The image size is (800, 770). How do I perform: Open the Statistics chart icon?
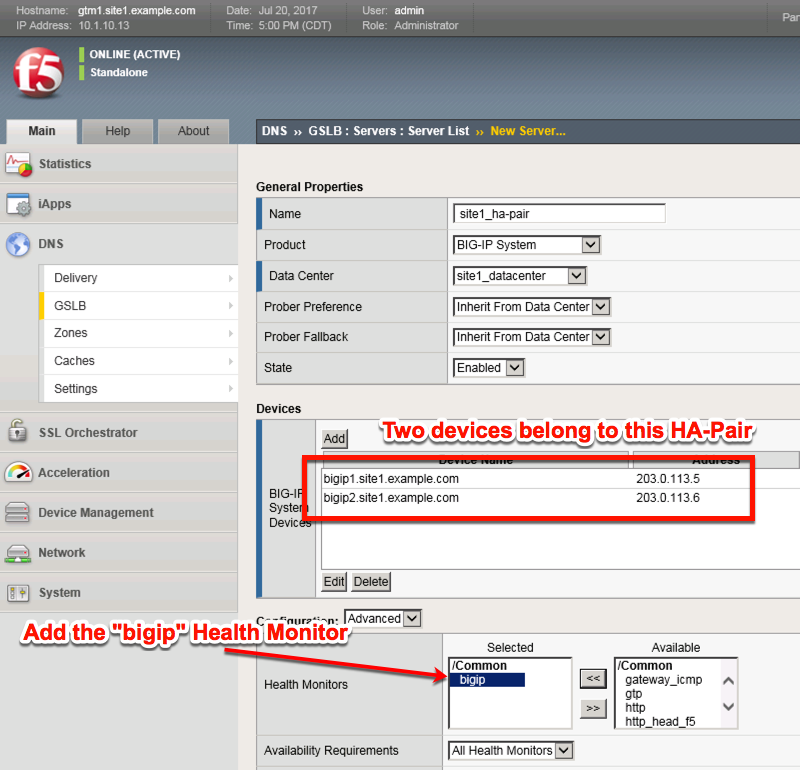18,164
